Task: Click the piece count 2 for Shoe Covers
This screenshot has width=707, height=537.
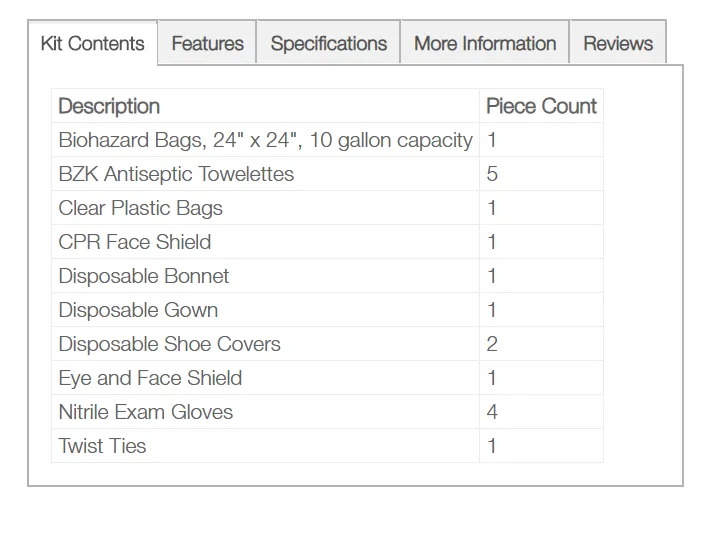Action: pyautogui.click(x=492, y=344)
